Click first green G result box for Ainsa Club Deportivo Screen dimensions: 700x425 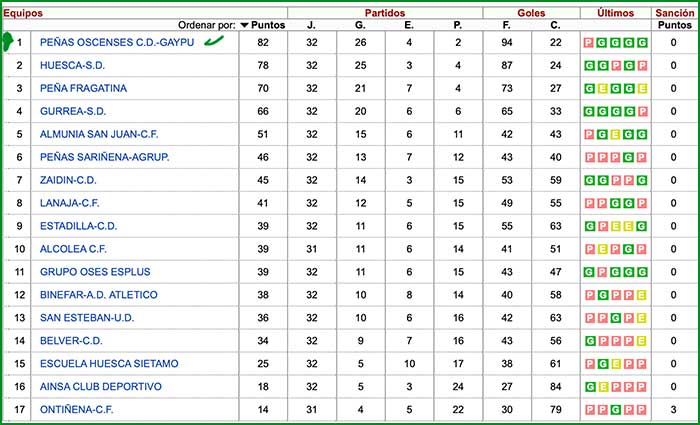(588, 387)
